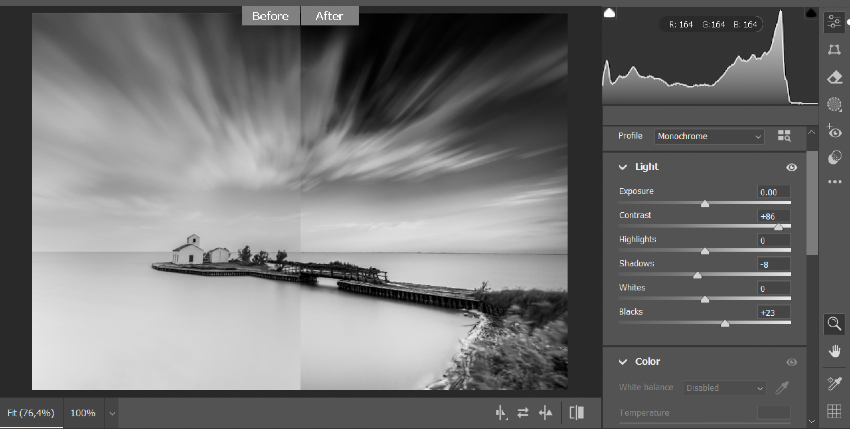Open the zoom level dropdown arrow
The width and height of the screenshot is (850, 429).
click(x=112, y=413)
